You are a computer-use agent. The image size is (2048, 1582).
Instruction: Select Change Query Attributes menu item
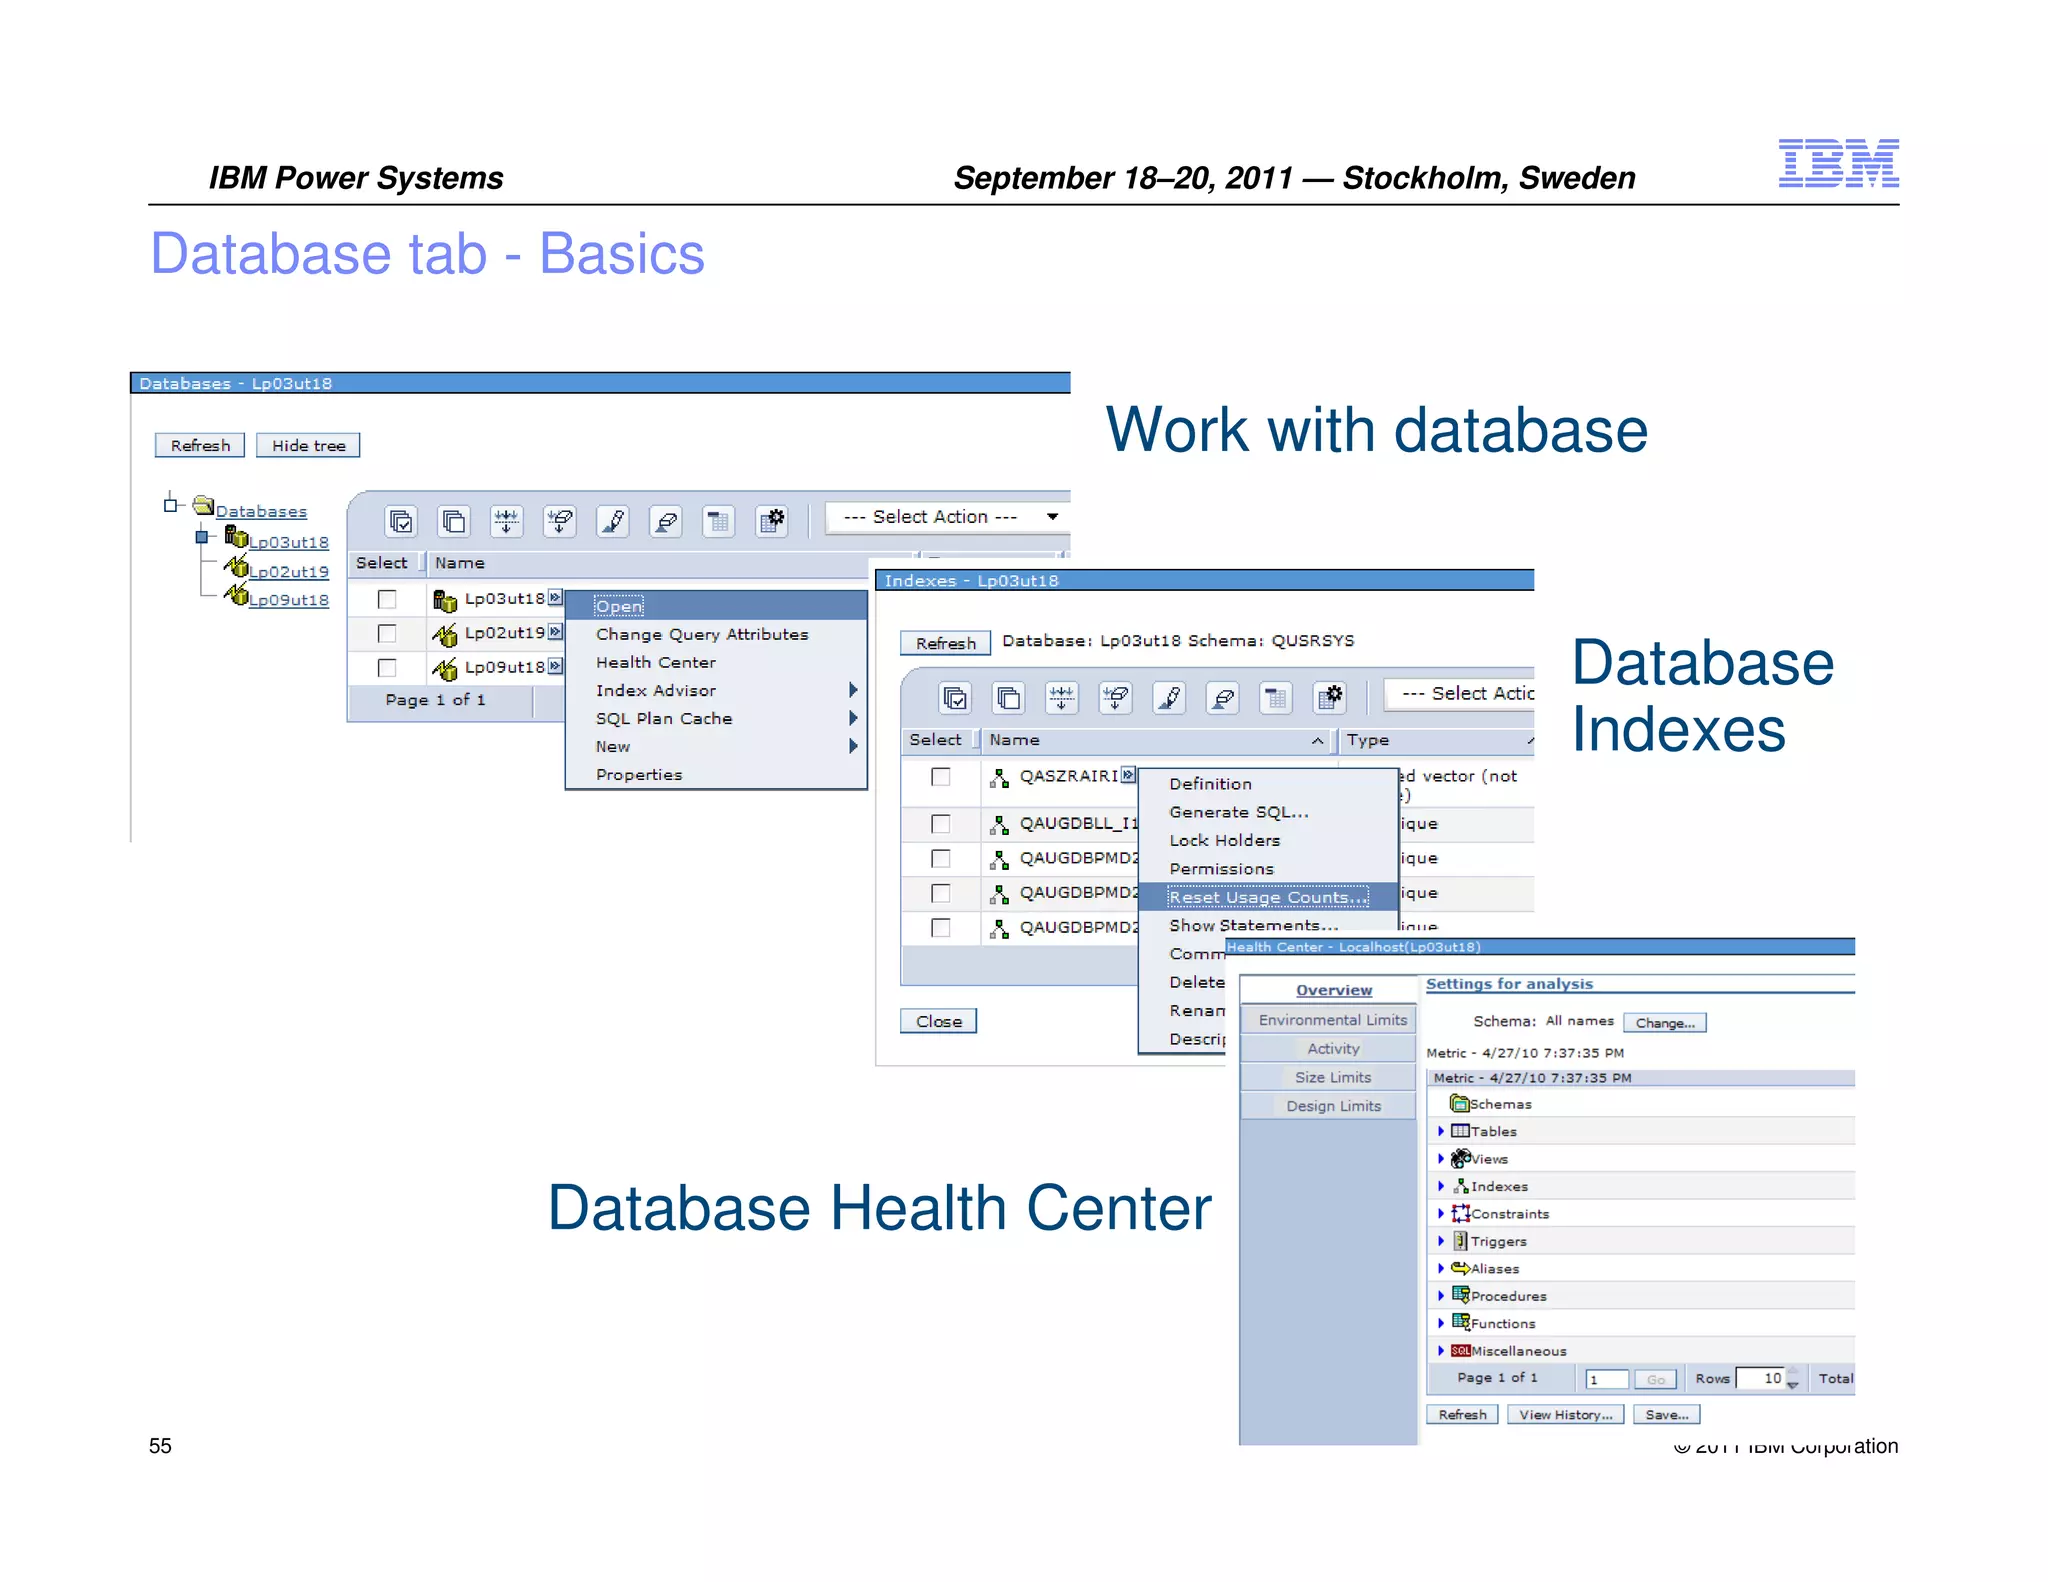(716, 634)
